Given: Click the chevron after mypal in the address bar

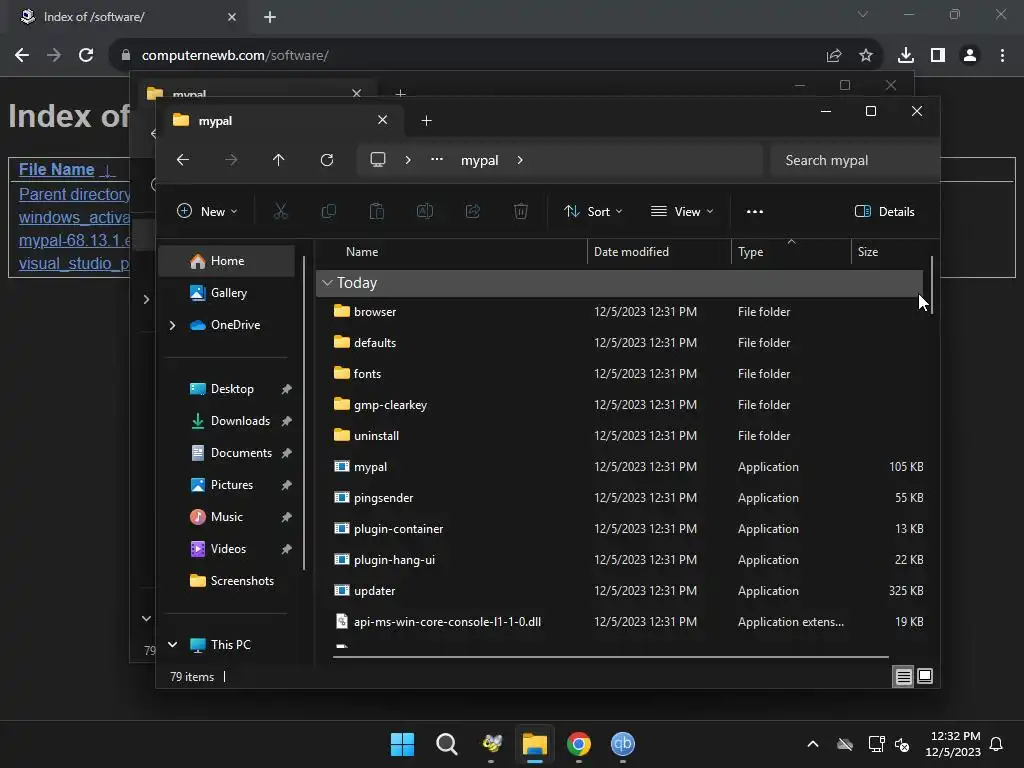Looking at the screenshot, I should [520, 160].
